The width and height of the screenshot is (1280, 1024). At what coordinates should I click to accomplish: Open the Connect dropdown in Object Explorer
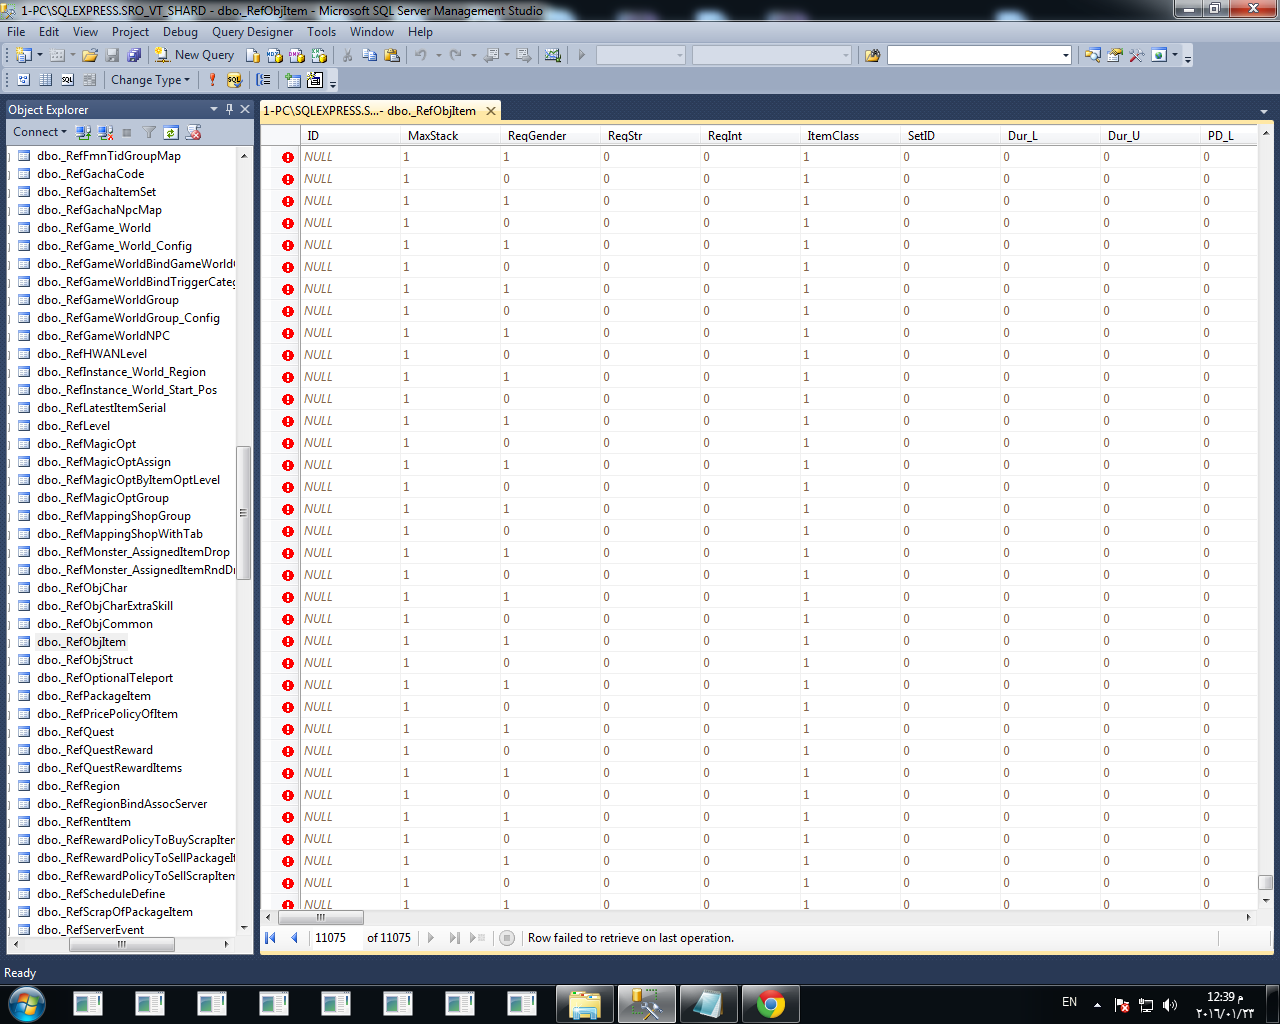click(40, 132)
